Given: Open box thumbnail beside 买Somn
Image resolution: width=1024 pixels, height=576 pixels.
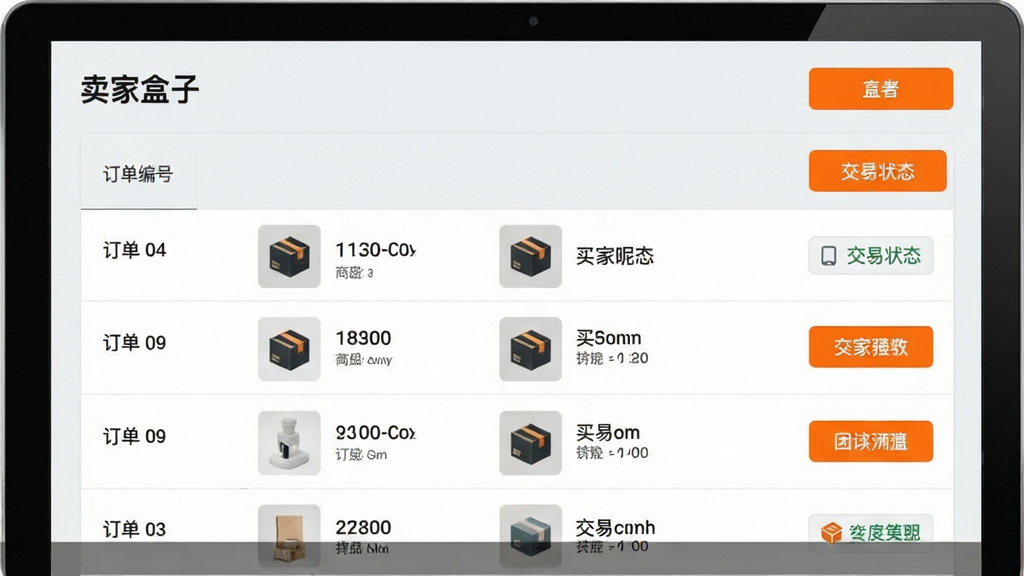Looking at the screenshot, I should (530, 349).
